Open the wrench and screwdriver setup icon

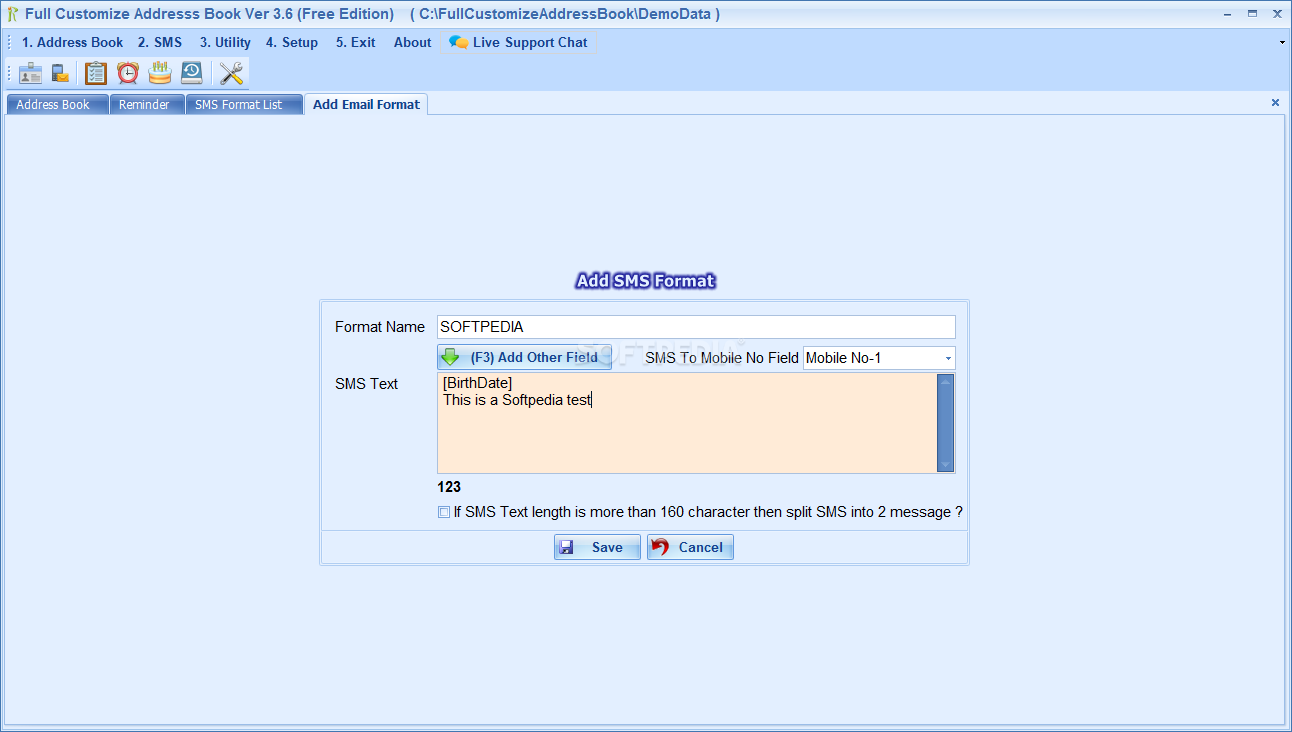232,73
